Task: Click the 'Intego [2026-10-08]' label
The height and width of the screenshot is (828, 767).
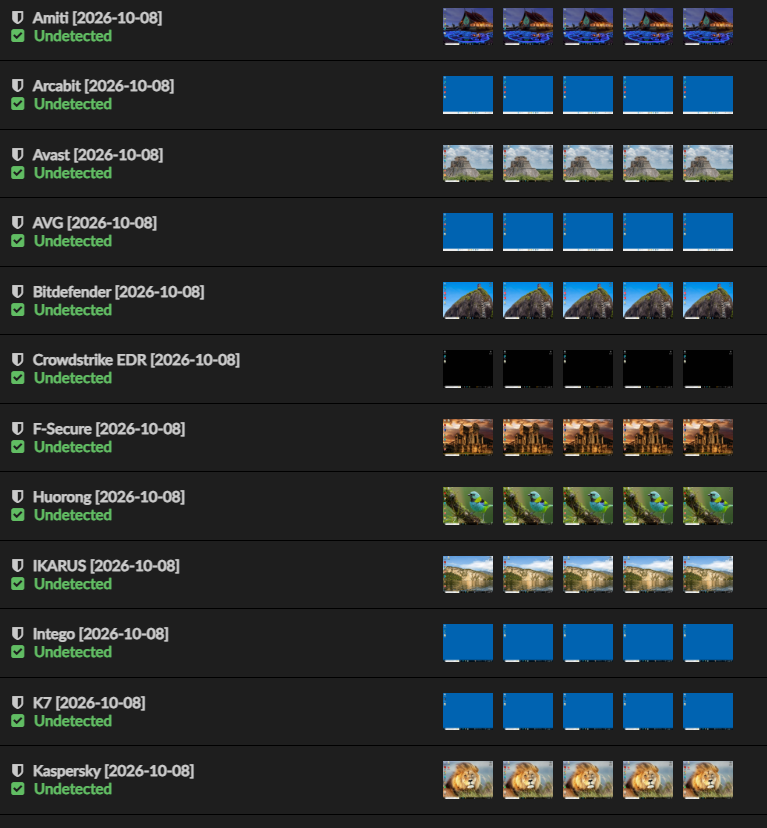Action: coord(100,634)
